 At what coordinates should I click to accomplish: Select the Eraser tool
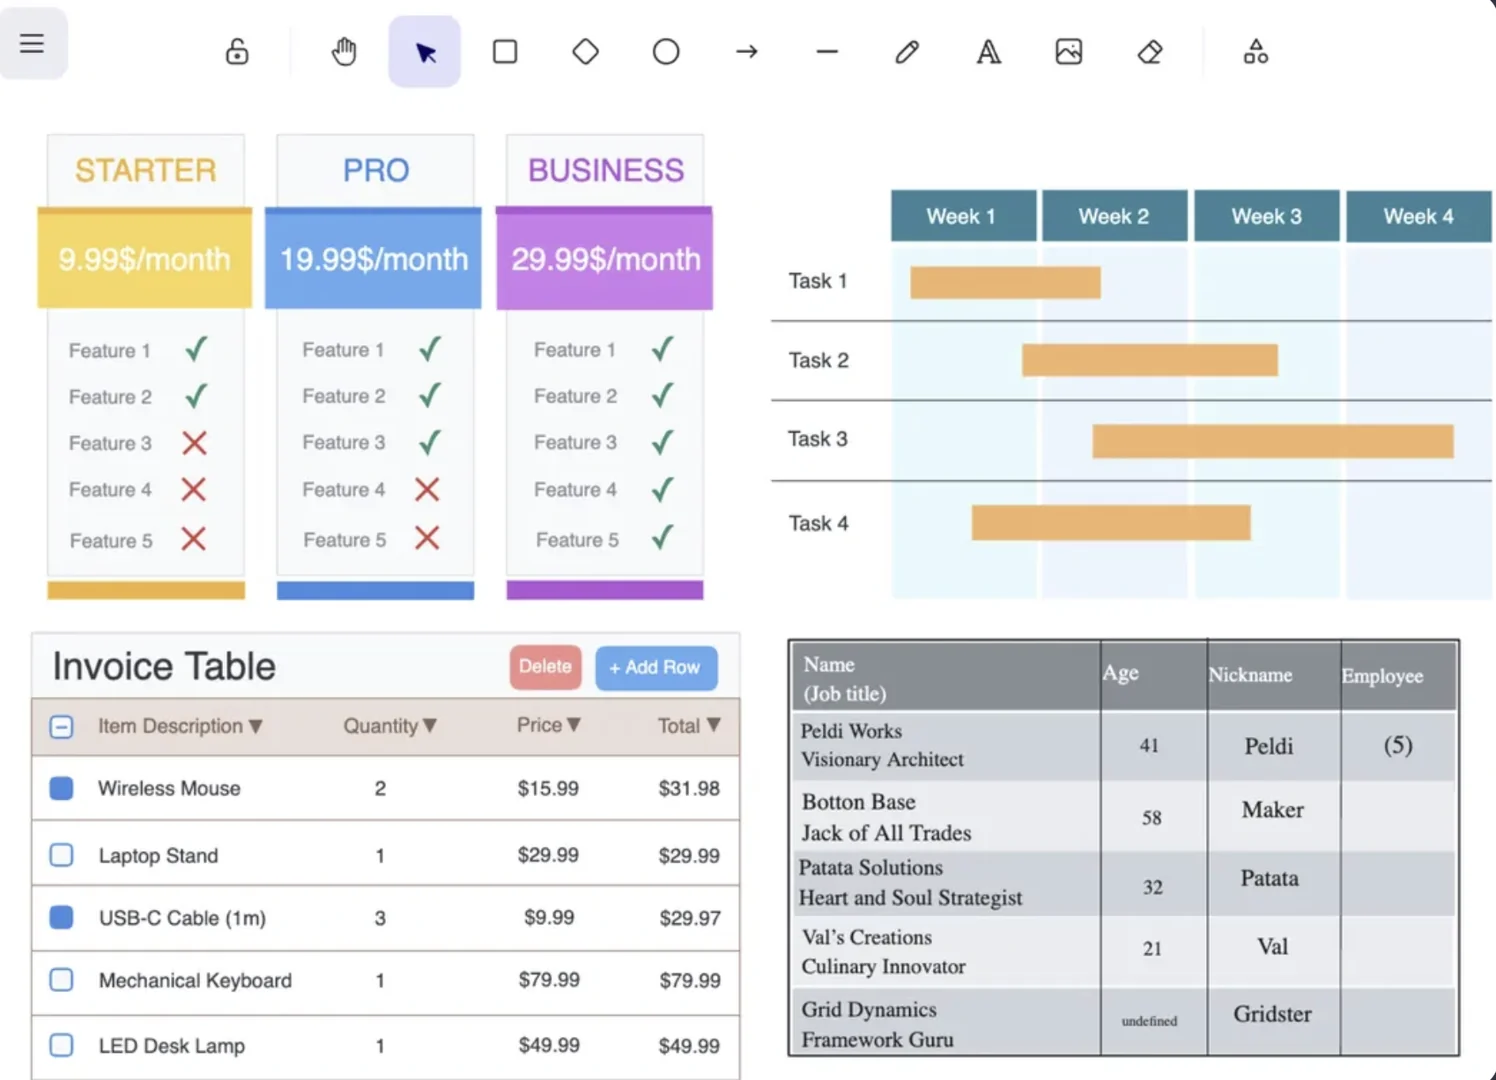coord(1150,52)
